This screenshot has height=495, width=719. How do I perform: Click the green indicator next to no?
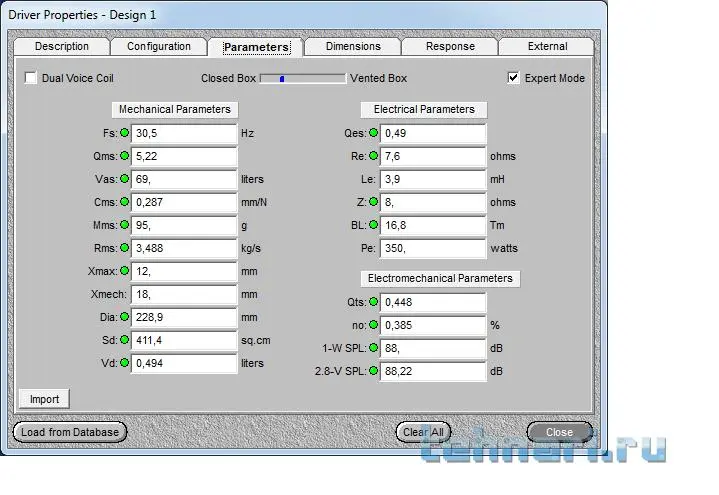click(373, 325)
